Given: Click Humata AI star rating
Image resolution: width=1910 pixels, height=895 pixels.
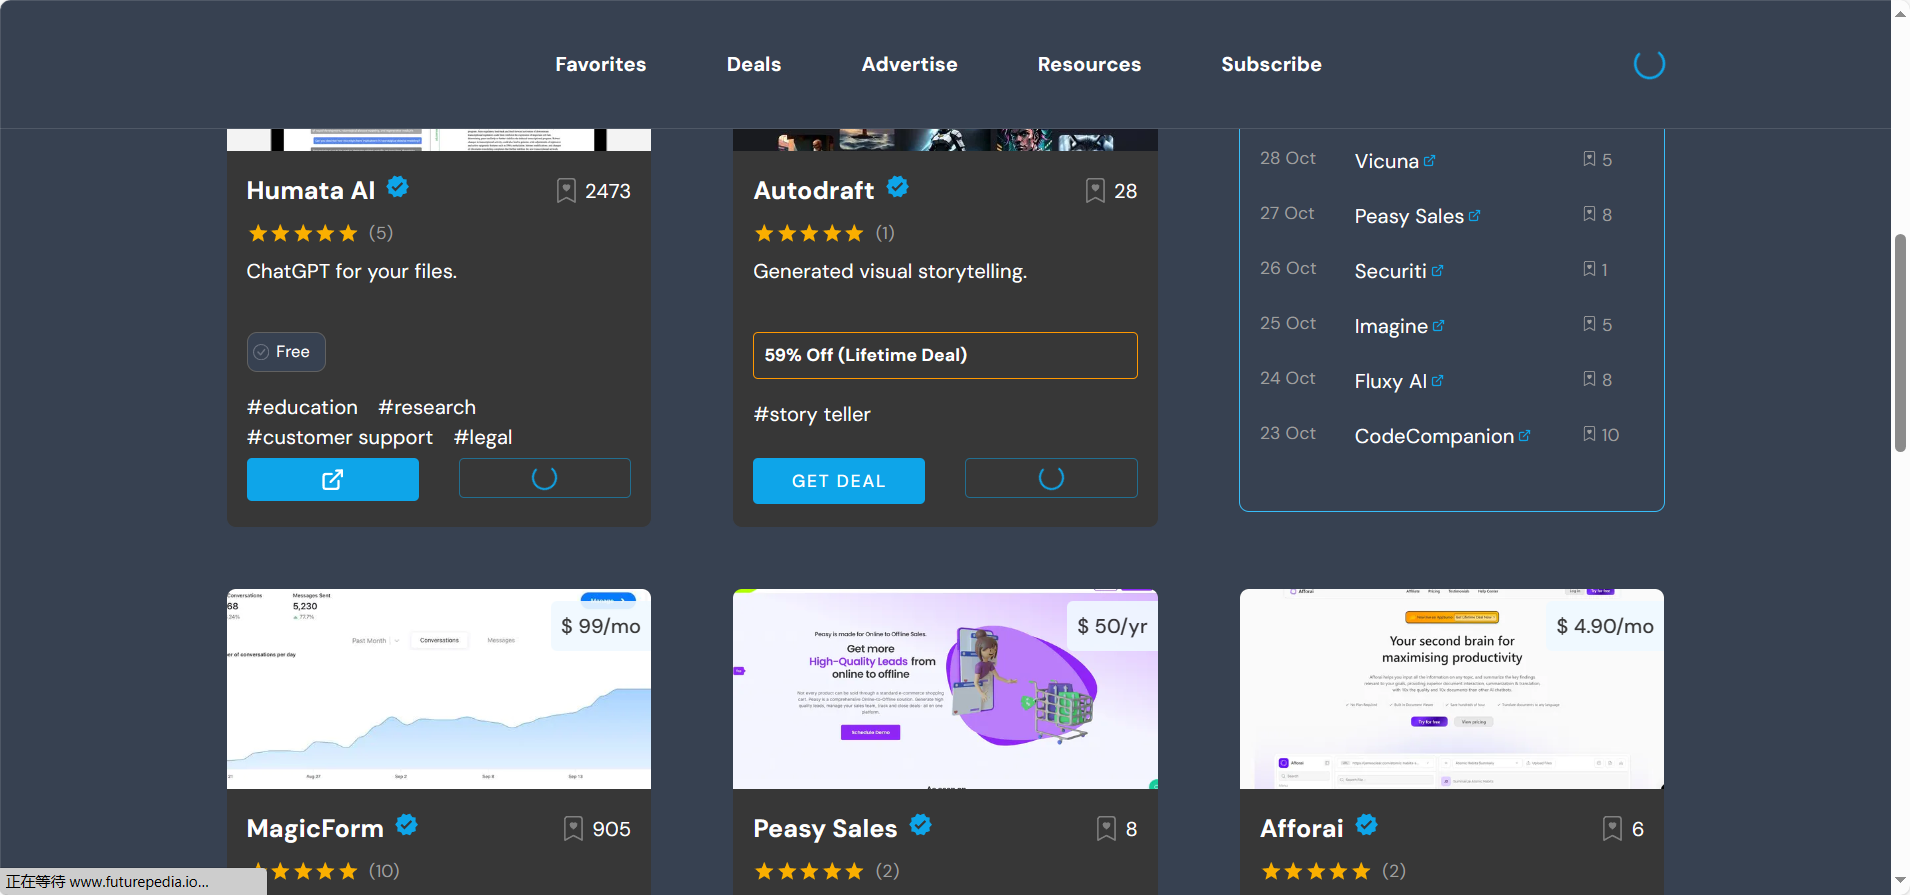Looking at the screenshot, I should coord(302,233).
